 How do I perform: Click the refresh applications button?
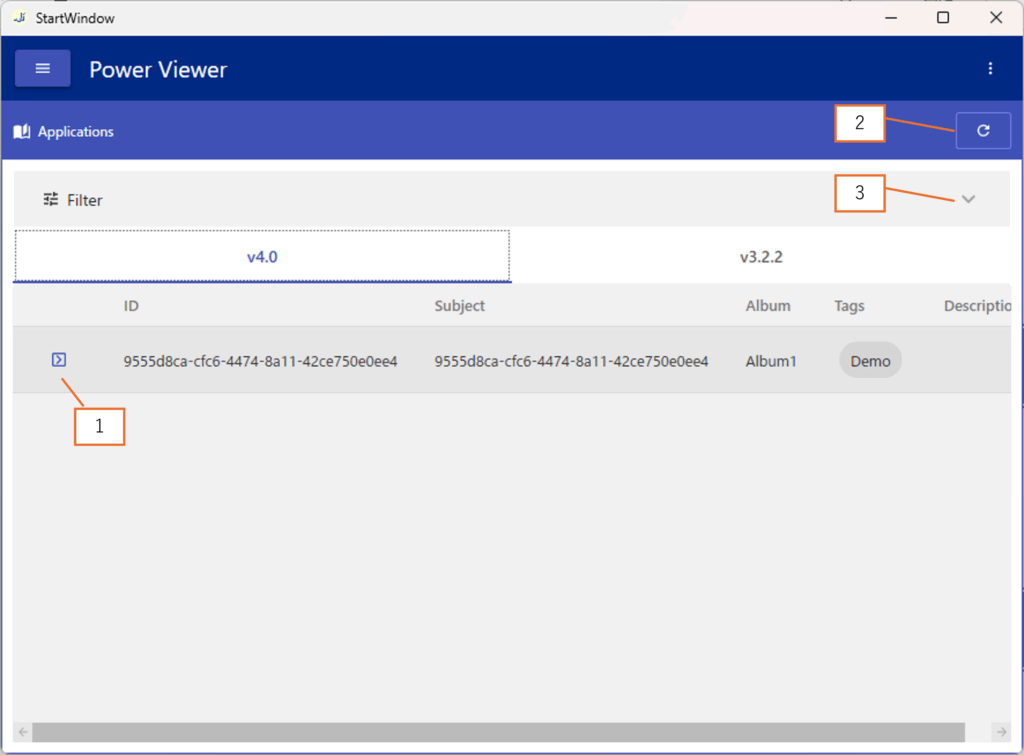coord(983,131)
